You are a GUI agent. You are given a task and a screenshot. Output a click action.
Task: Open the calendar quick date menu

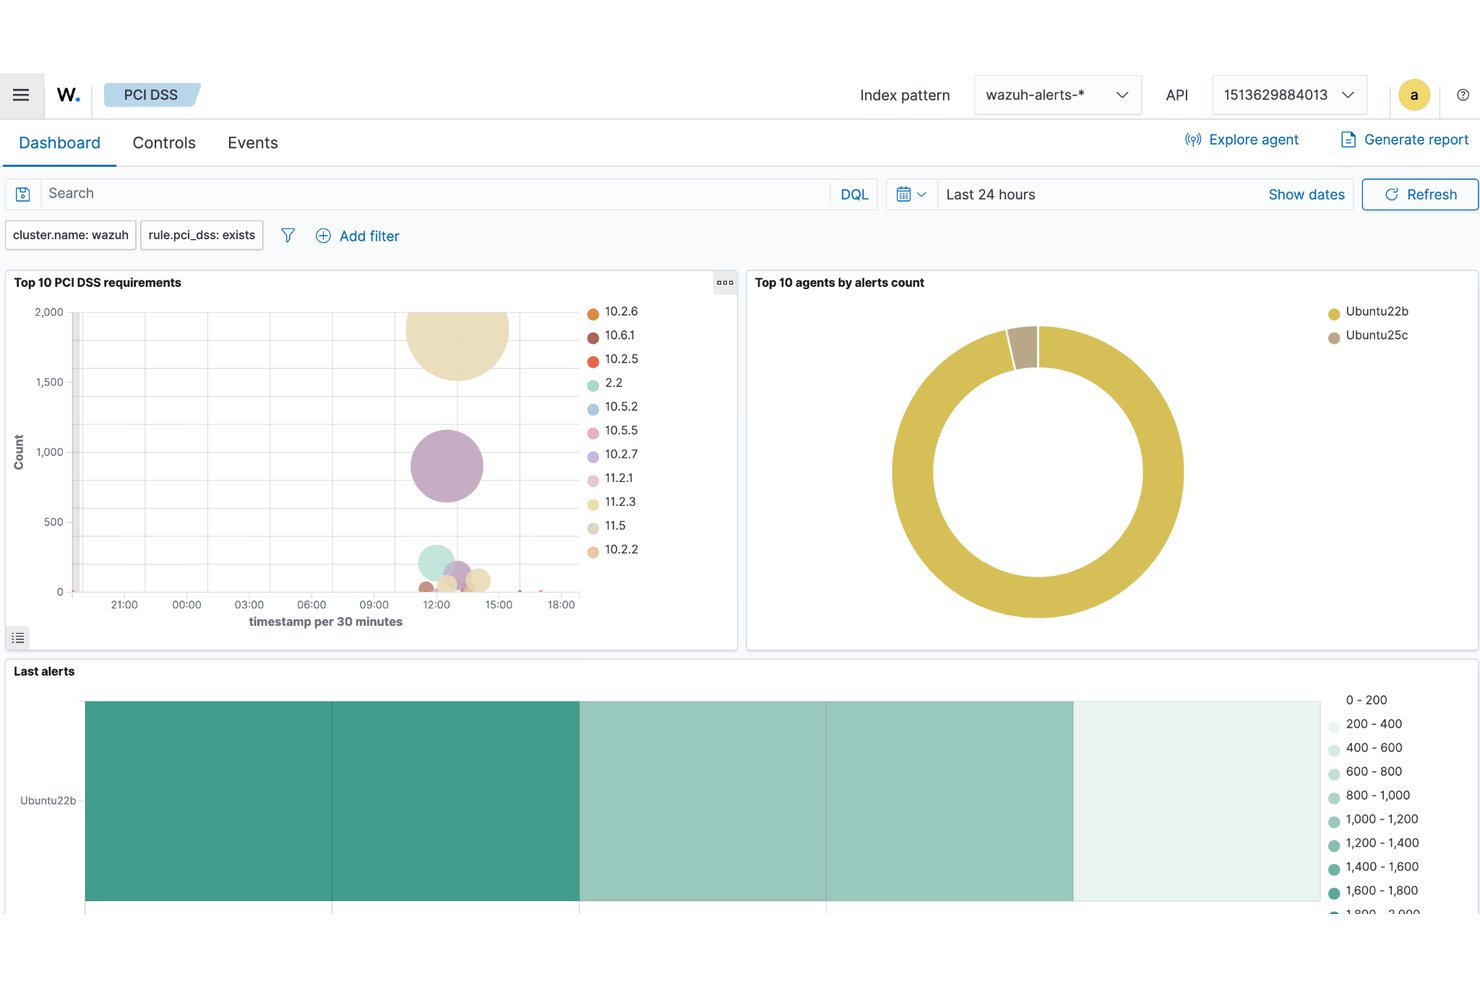tap(911, 194)
